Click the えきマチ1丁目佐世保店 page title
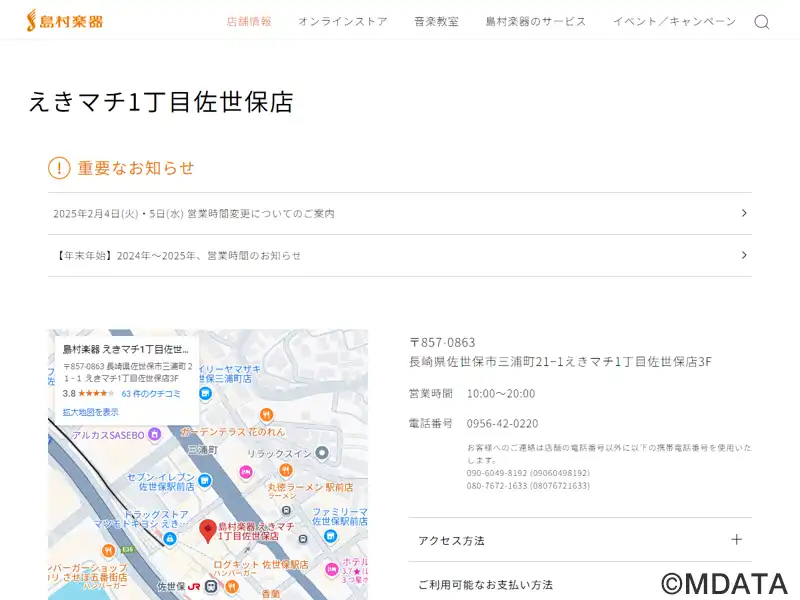This screenshot has height=600, width=800. click(161, 102)
